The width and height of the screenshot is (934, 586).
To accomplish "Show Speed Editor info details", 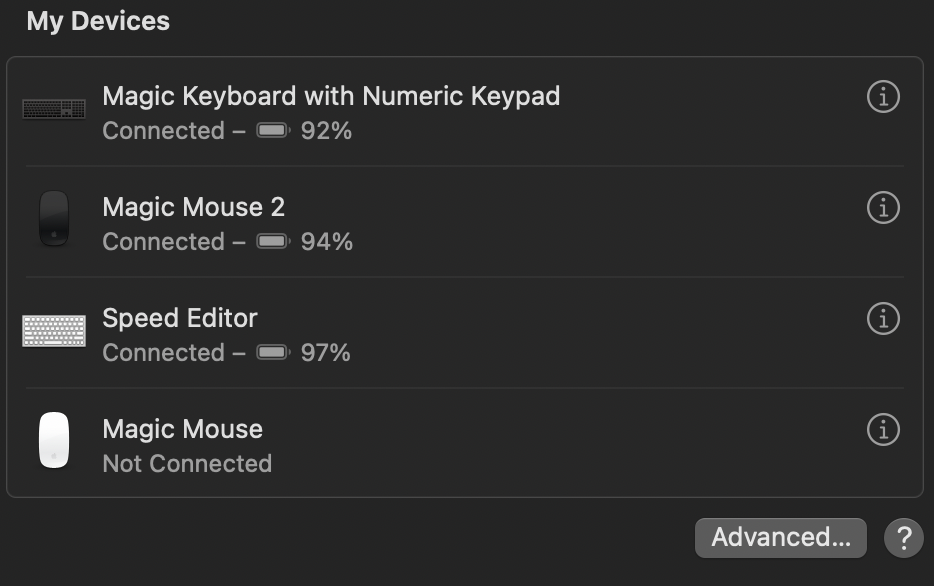I will click(x=882, y=319).
